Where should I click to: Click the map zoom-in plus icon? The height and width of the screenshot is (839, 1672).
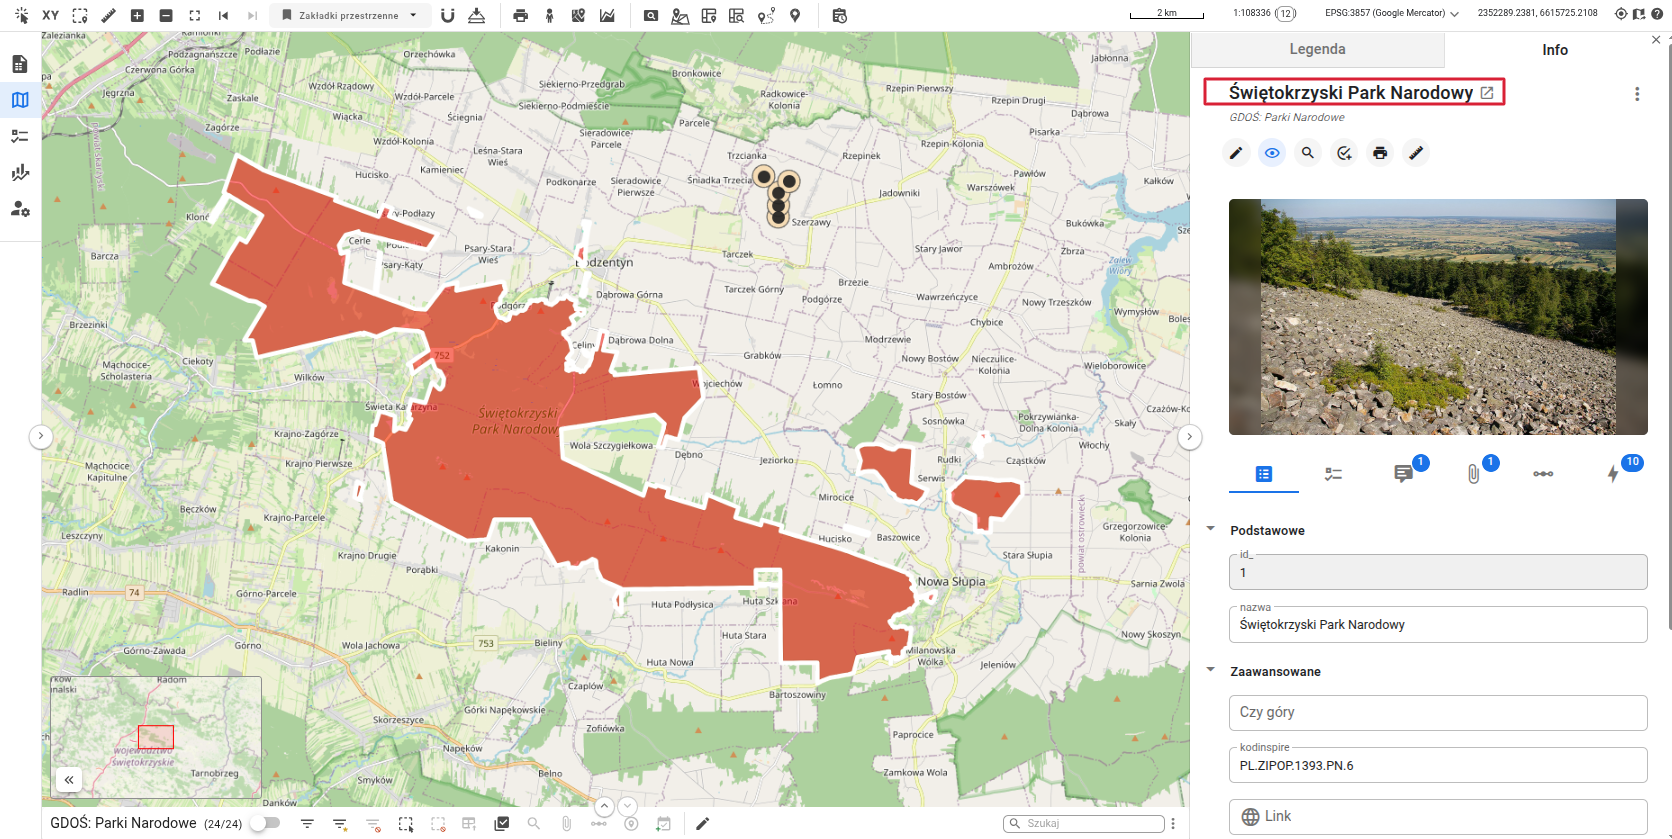pos(137,15)
